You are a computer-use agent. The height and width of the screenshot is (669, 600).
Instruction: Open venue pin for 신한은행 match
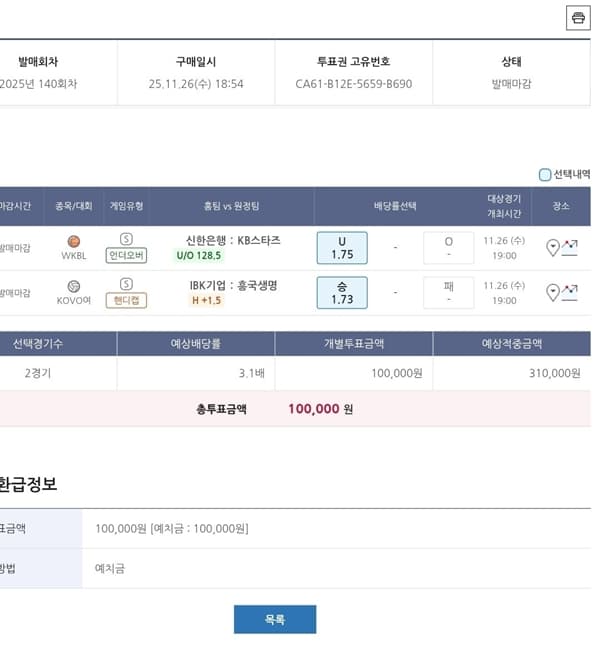click(x=553, y=248)
